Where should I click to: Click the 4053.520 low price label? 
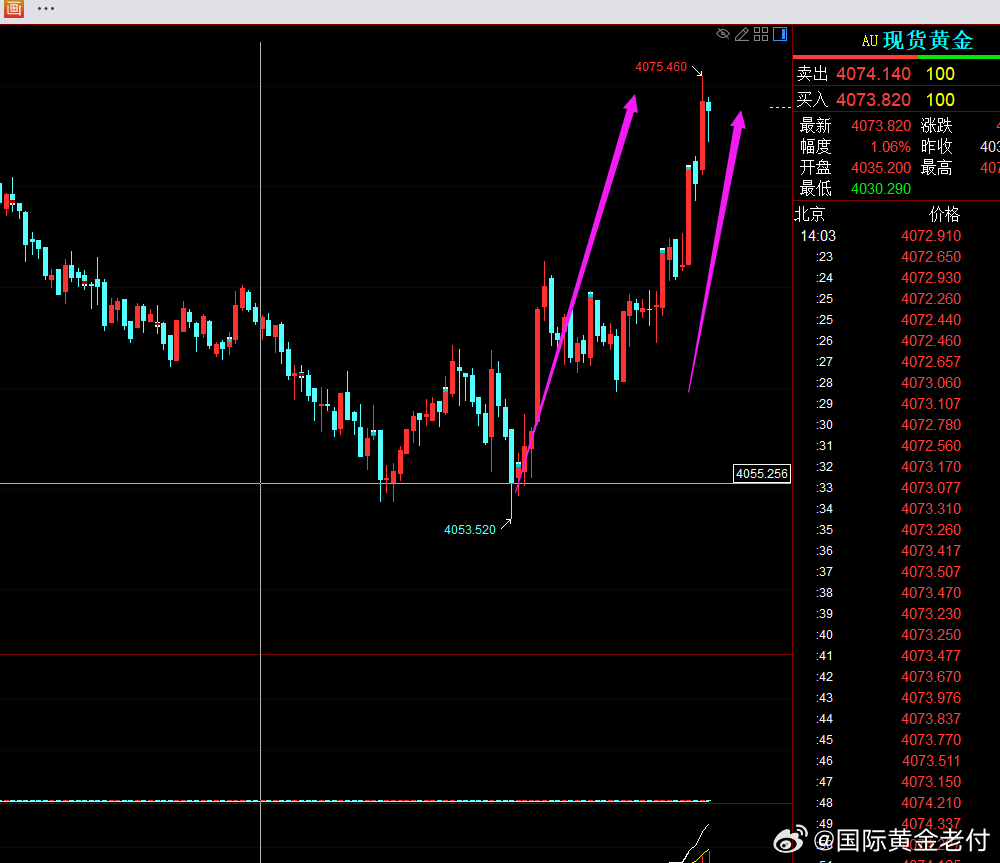pyautogui.click(x=469, y=530)
